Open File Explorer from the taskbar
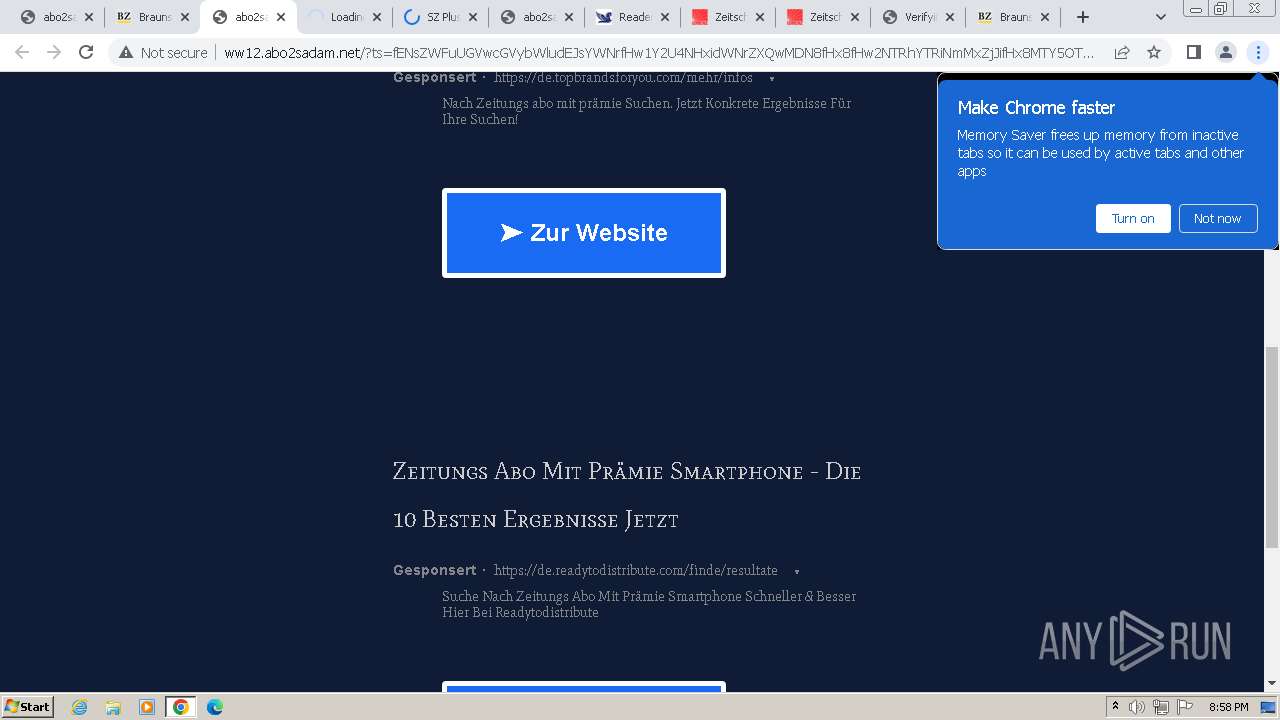 (x=113, y=707)
